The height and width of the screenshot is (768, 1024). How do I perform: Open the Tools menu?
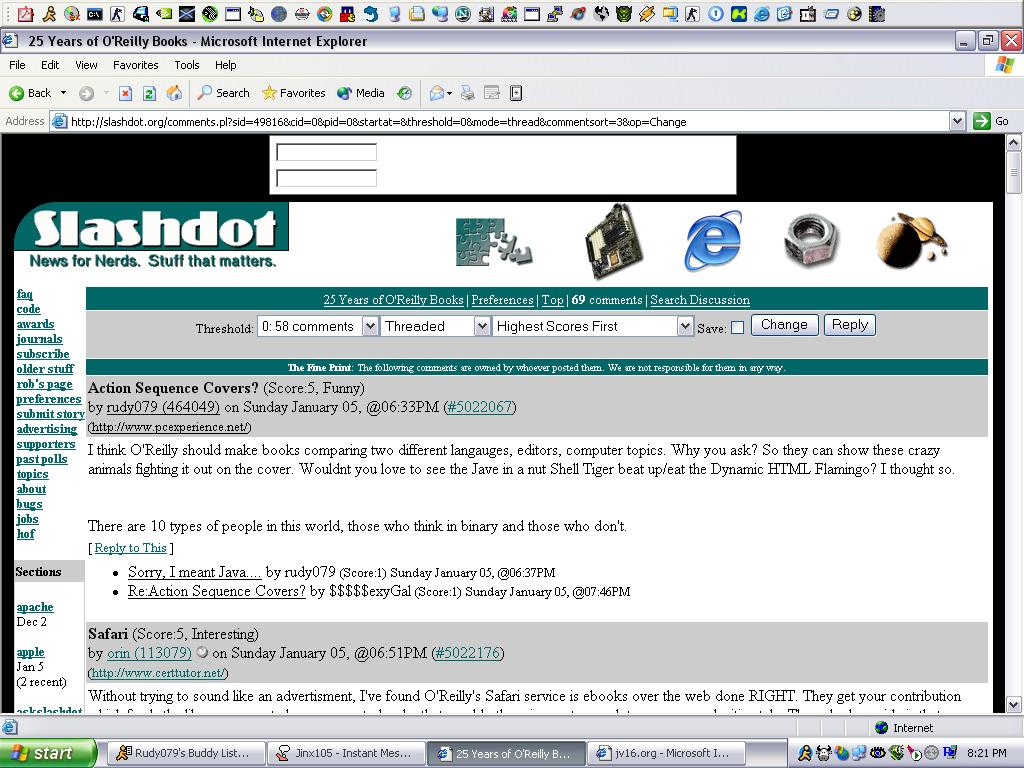tap(187, 65)
